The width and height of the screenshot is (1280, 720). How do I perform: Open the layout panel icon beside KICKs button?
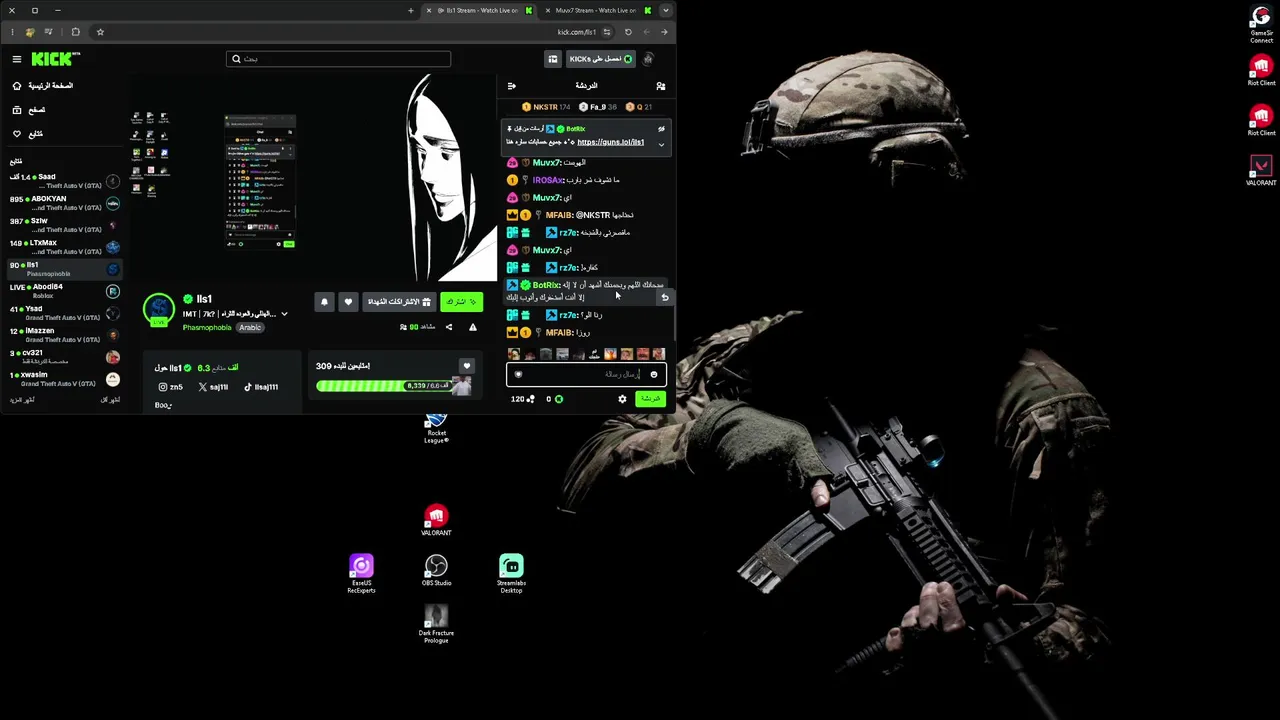[553, 59]
